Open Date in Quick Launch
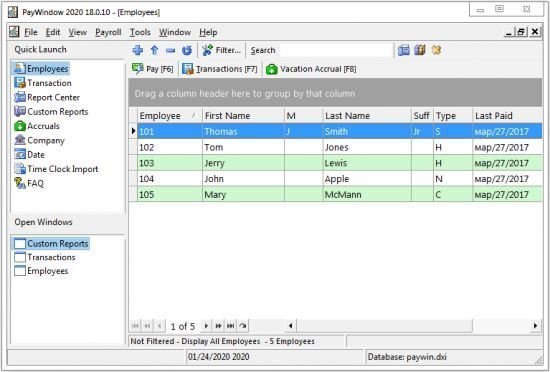 [x=29, y=155]
